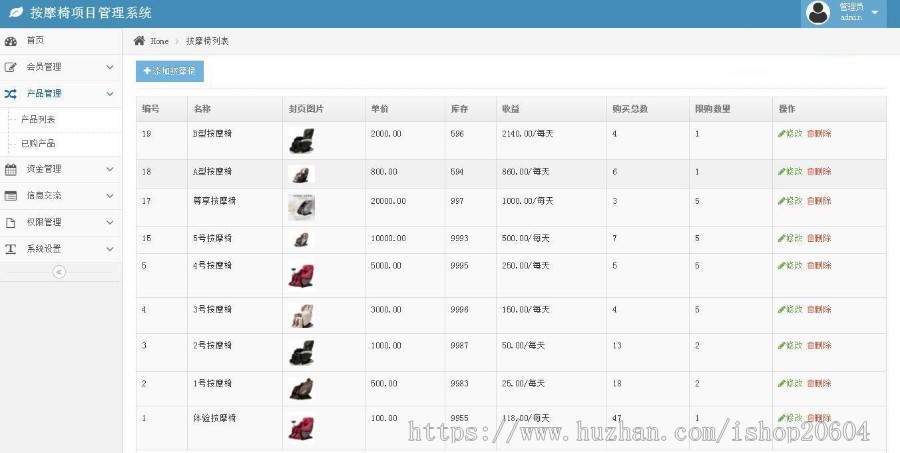Viewport: 900px width, 453px height.
Task: Open the admin user avatar
Action: point(818,13)
